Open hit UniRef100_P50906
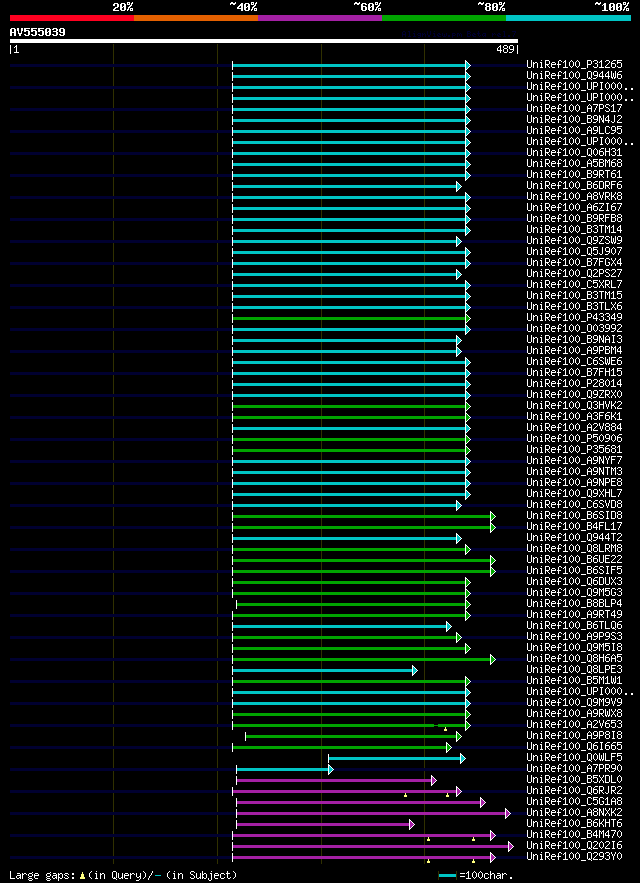The height and width of the screenshot is (883, 640). [x=574, y=438]
